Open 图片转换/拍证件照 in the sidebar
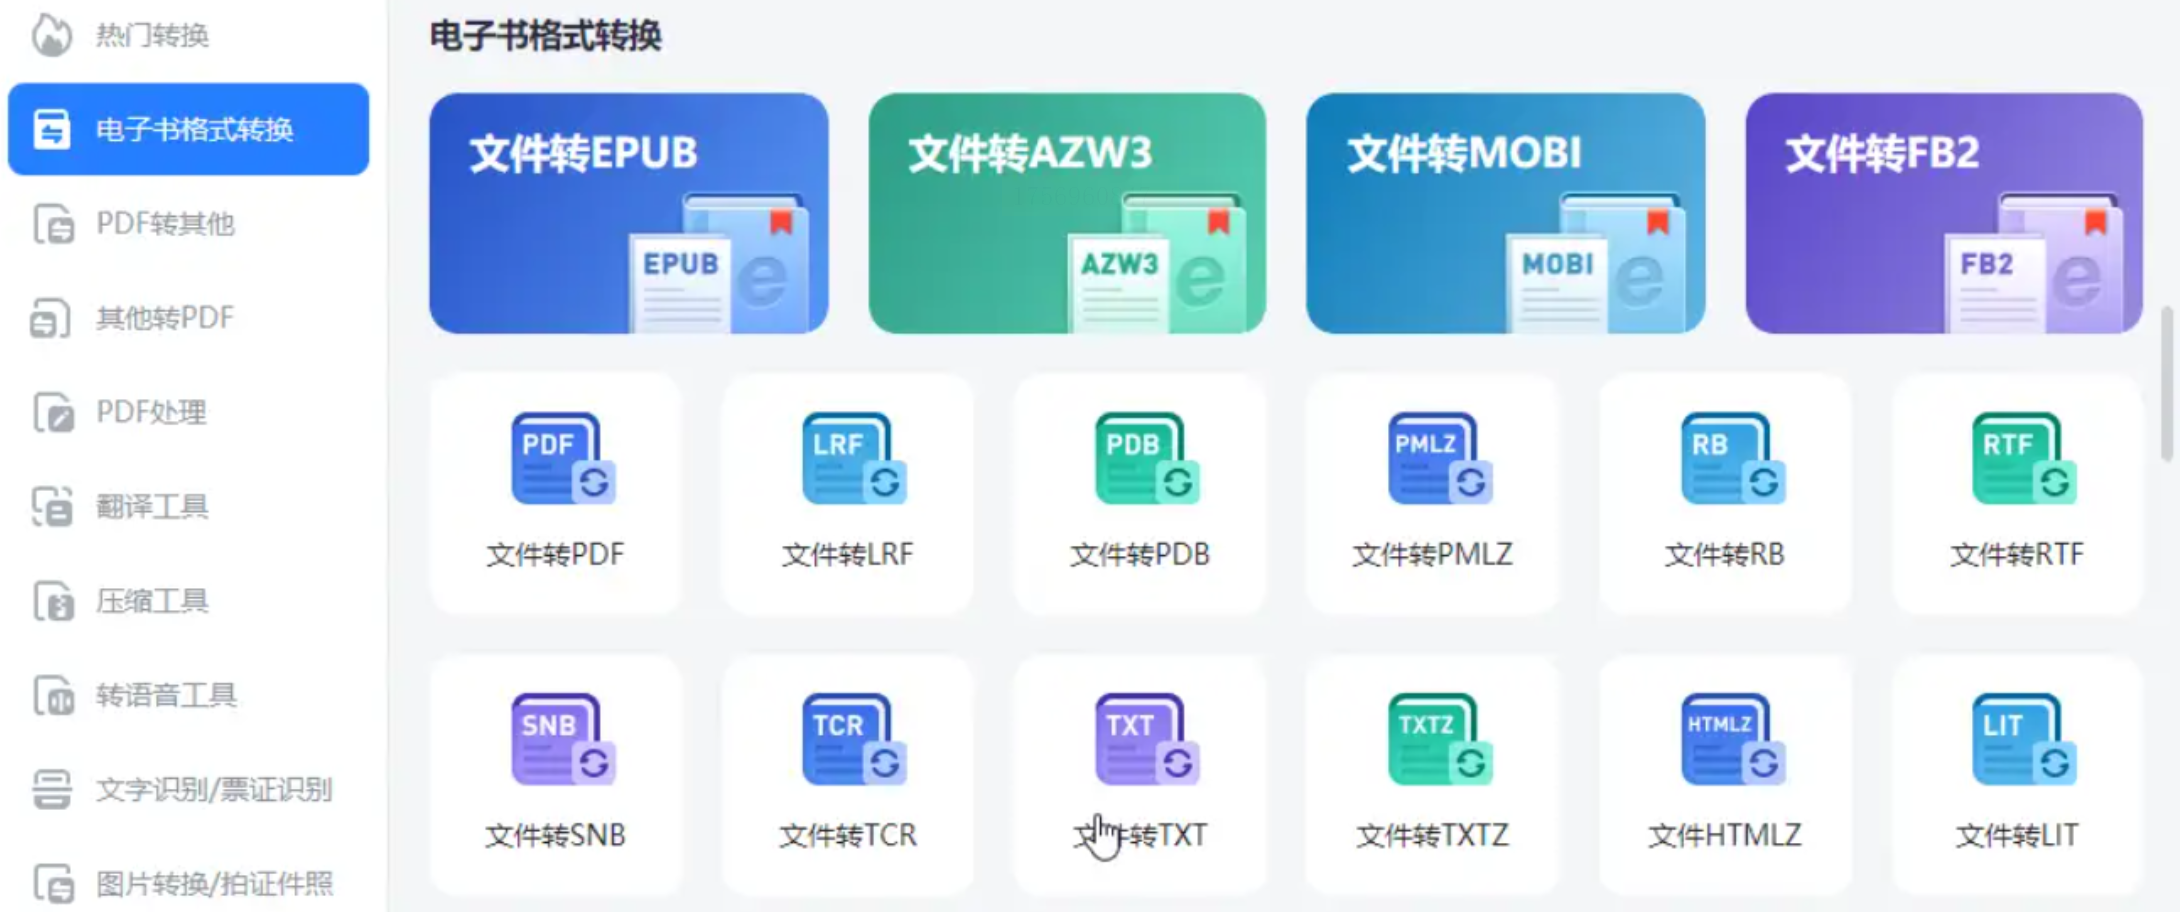 tap(188, 884)
